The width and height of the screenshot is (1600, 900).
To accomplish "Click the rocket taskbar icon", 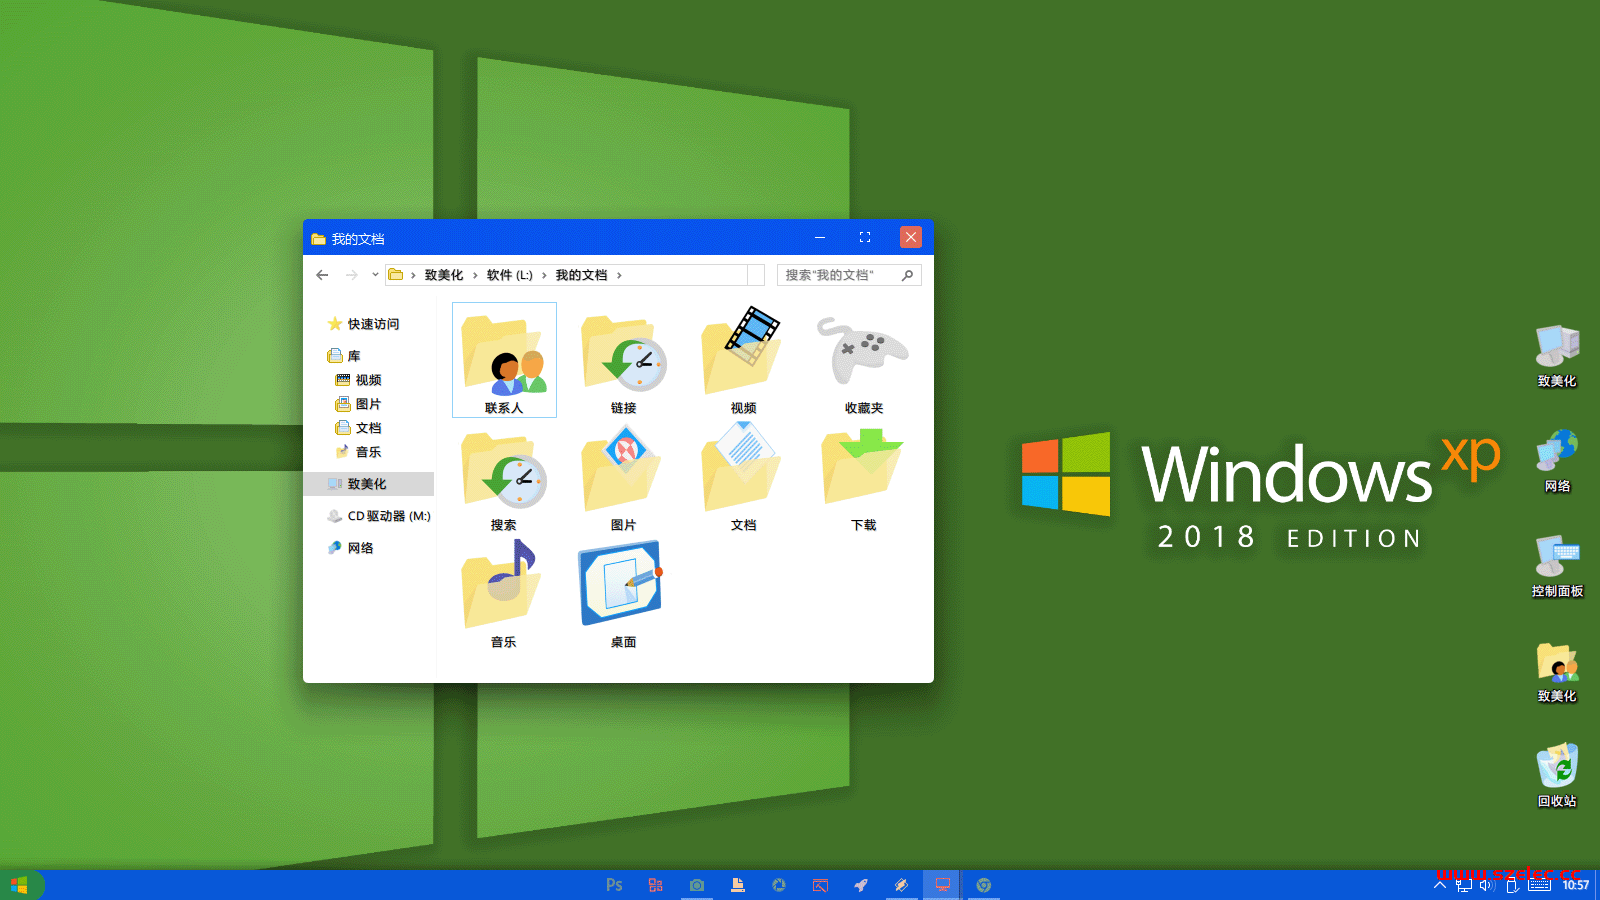I will 861,885.
